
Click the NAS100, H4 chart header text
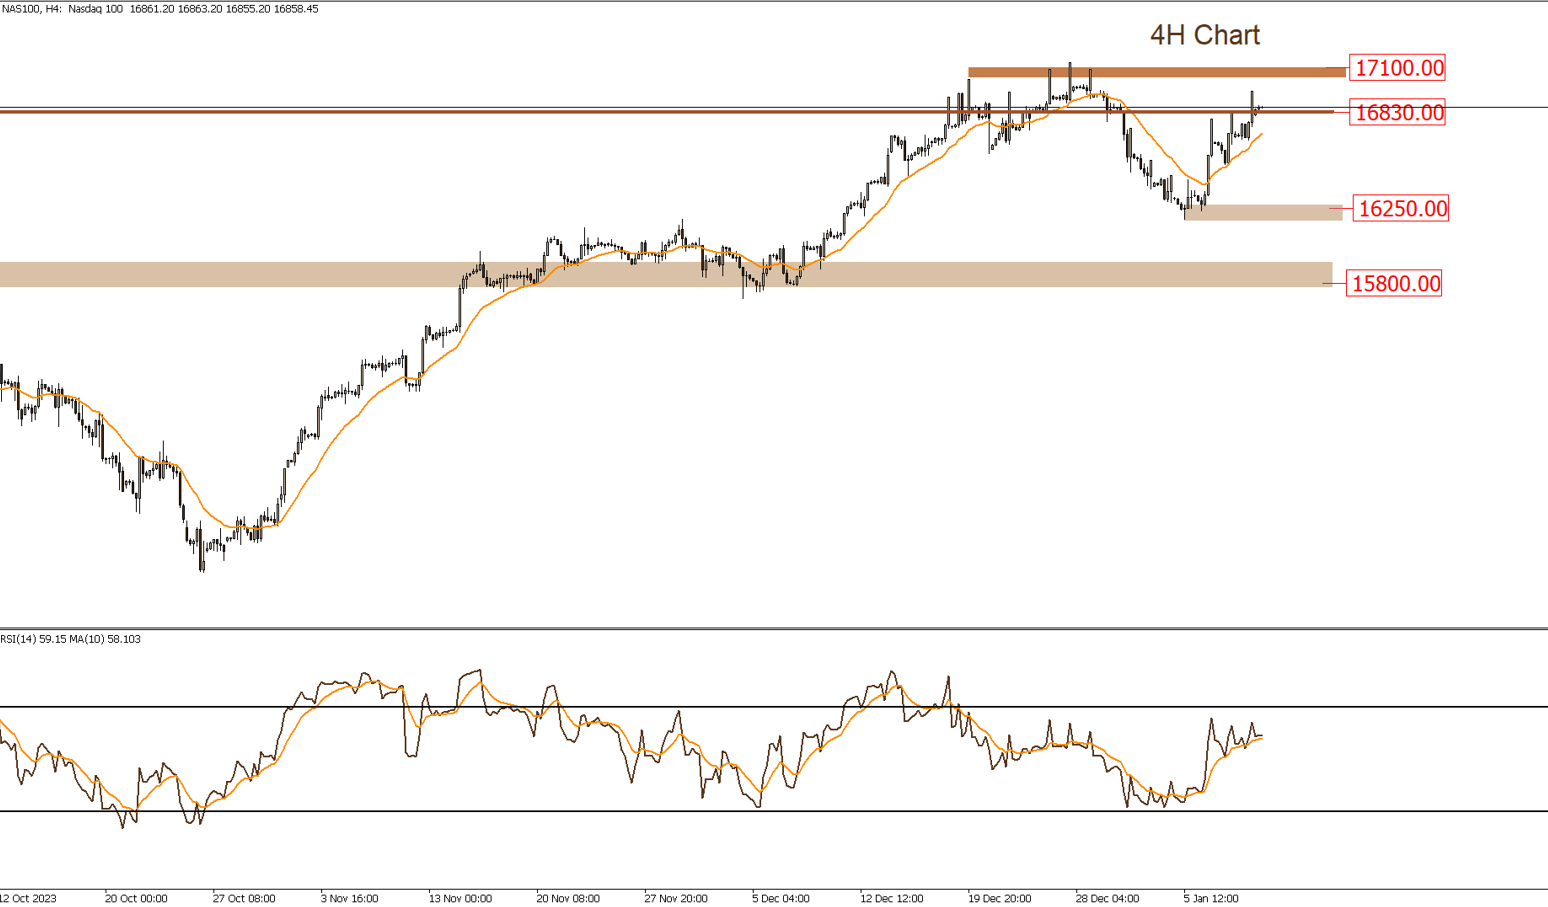click(x=160, y=9)
